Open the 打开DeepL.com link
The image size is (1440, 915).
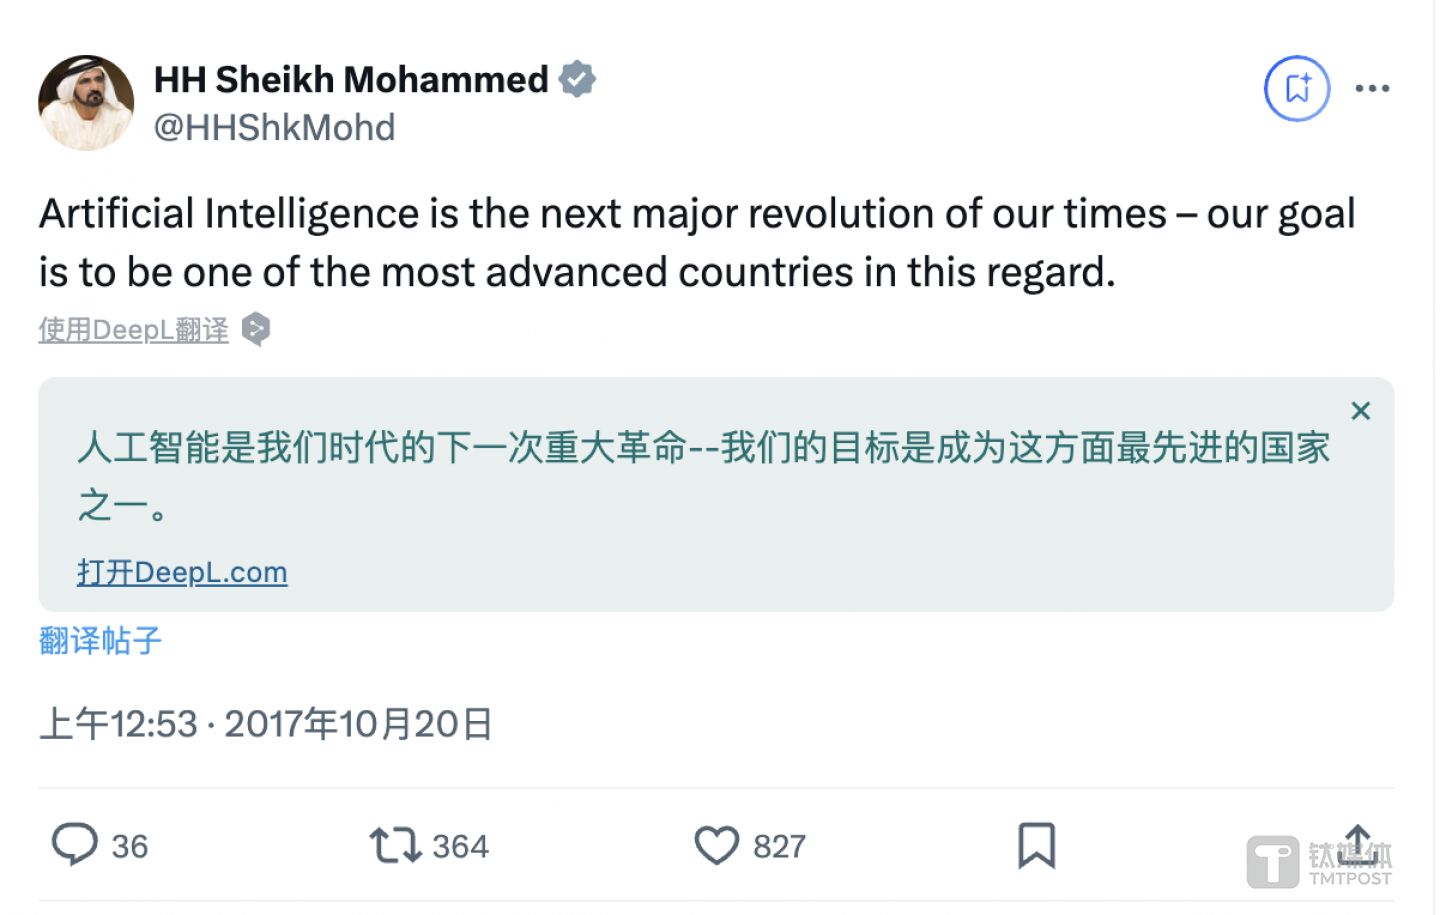click(x=182, y=572)
